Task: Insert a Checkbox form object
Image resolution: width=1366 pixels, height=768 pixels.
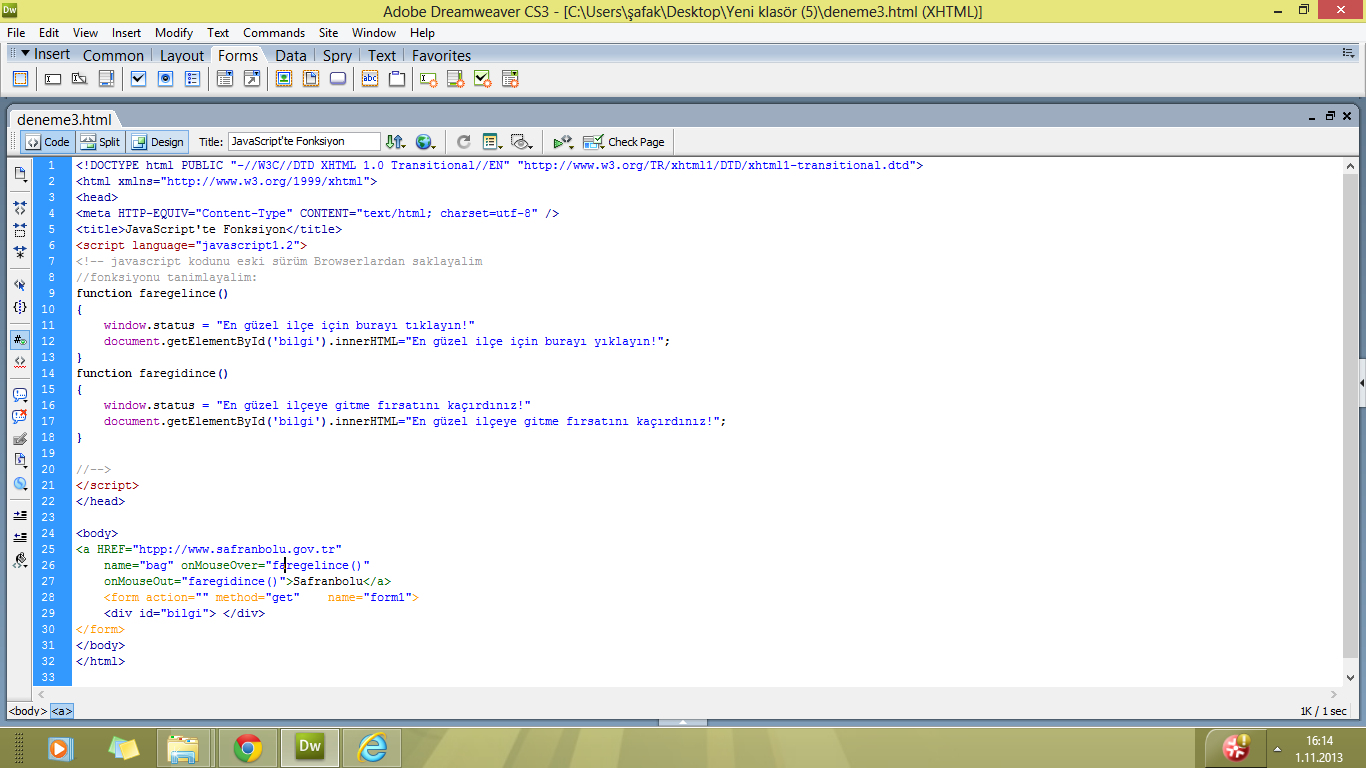Action: coord(139,78)
